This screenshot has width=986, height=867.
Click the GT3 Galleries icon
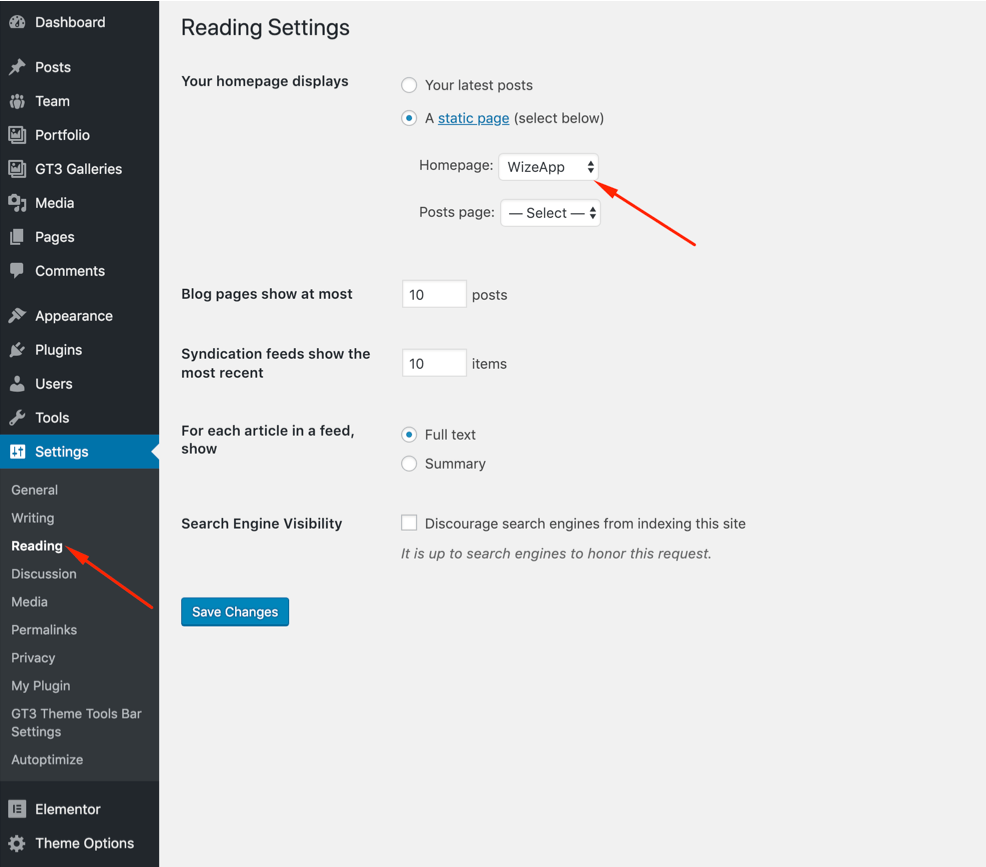click(x=18, y=169)
